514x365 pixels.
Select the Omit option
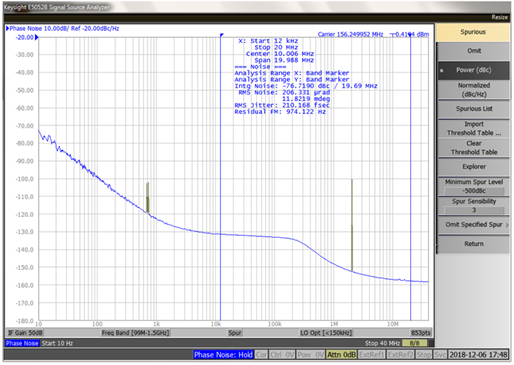[x=474, y=51]
